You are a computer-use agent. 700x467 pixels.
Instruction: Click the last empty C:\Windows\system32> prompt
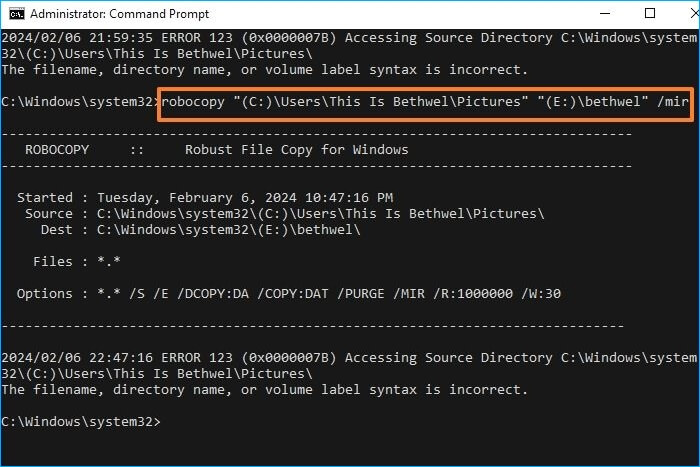(80, 422)
